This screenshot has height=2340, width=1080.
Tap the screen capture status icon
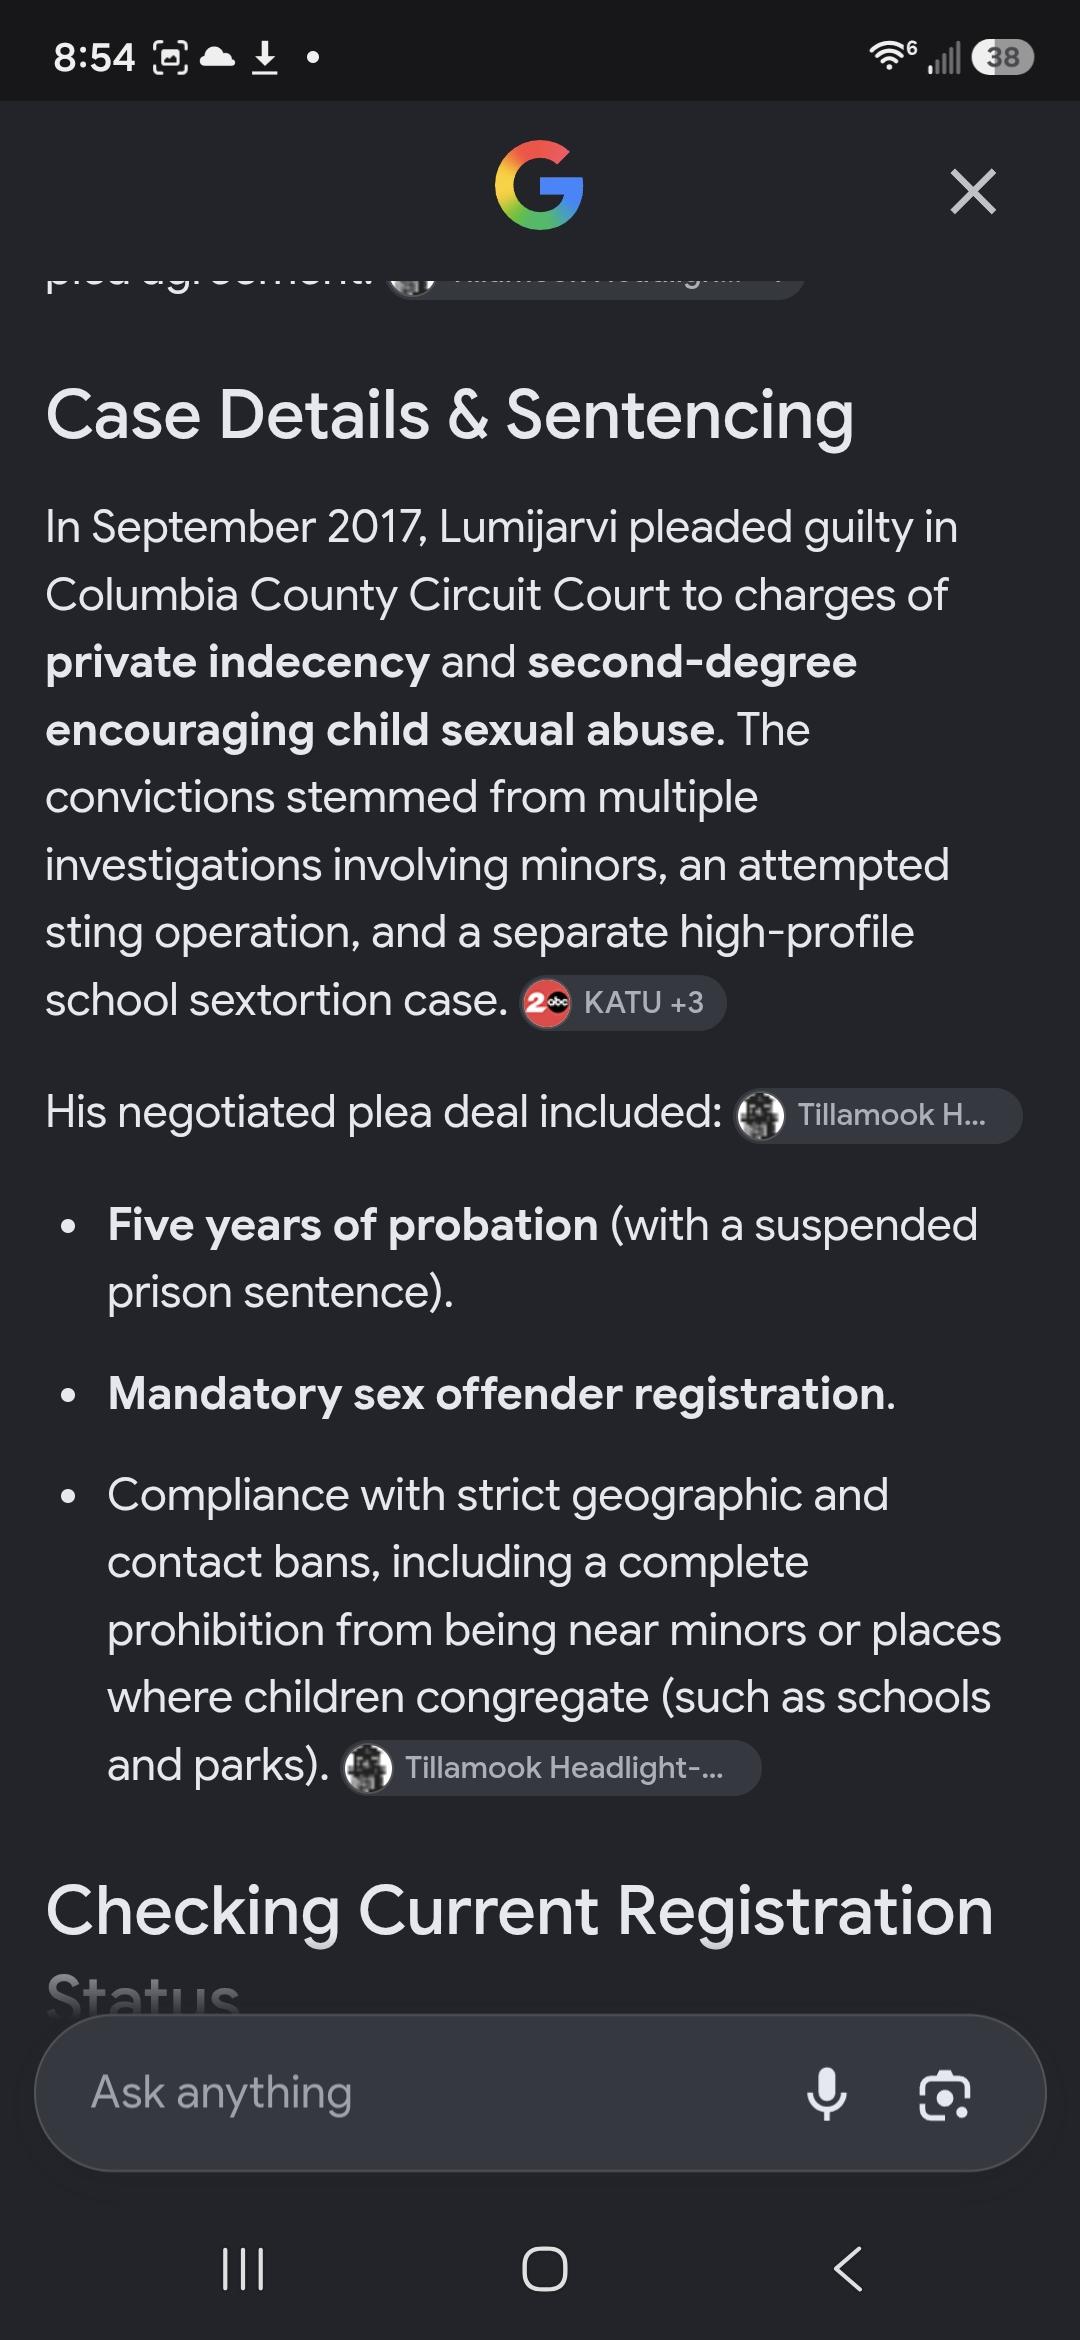(x=169, y=57)
